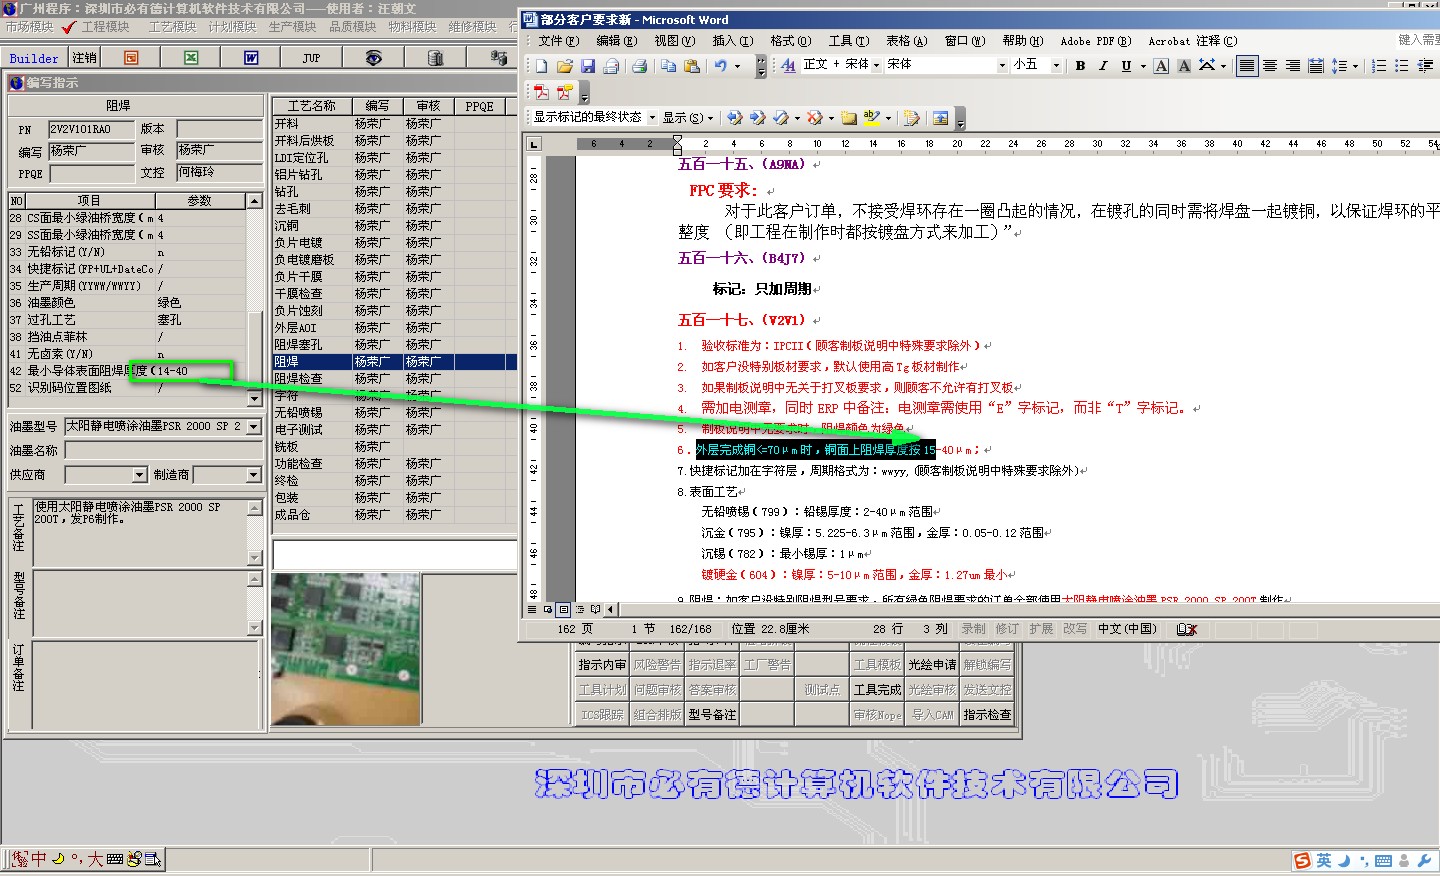The height and width of the screenshot is (876, 1440).
Task: Click the 工具完成 button
Action: [x=877, y=689]
